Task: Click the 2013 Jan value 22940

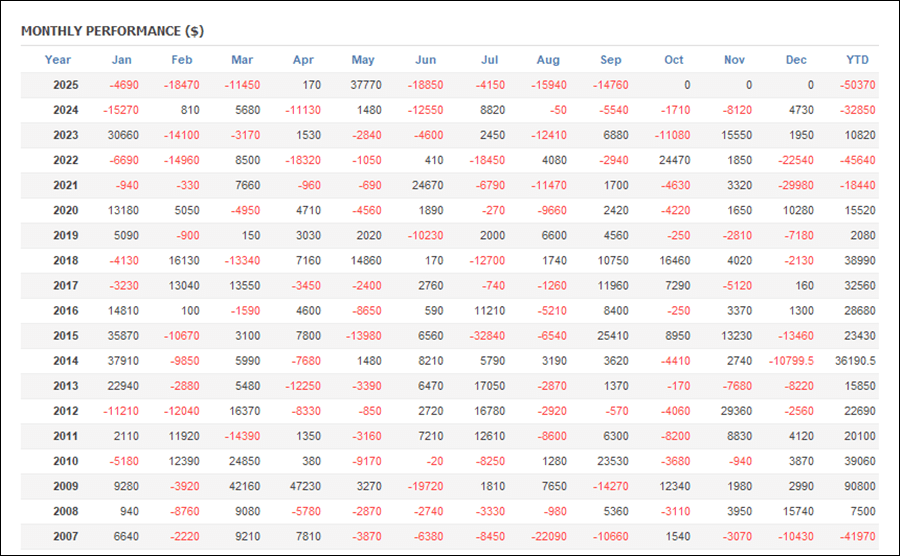Action: click(123, 386)
